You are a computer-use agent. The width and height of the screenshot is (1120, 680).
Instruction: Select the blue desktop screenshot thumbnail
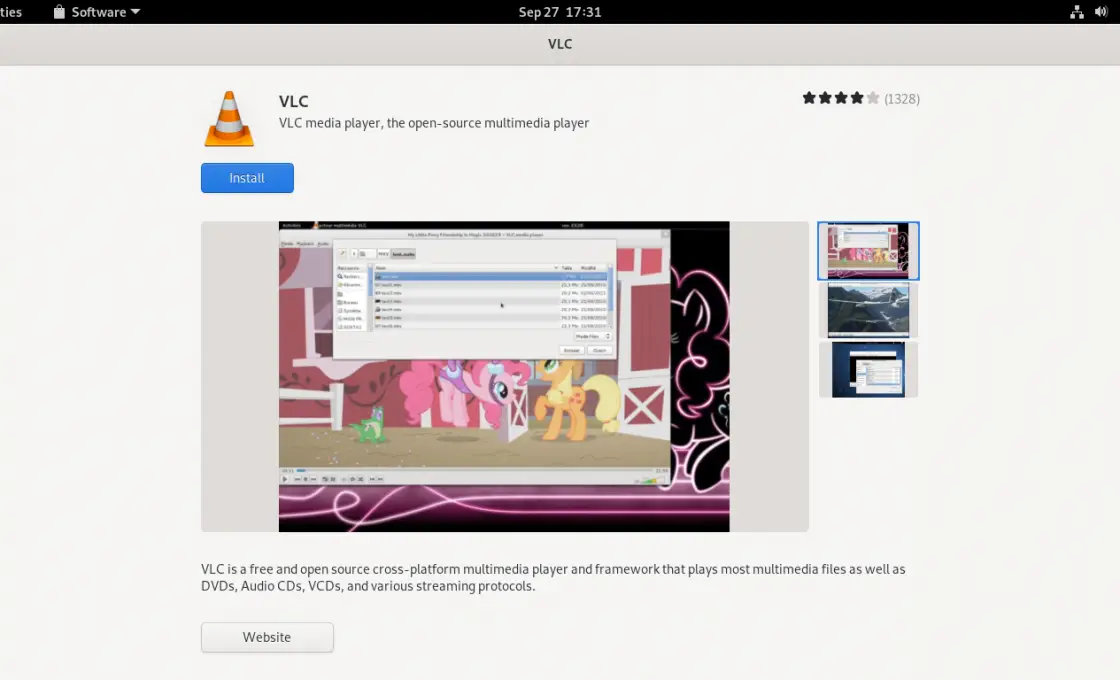click(868, 369)
